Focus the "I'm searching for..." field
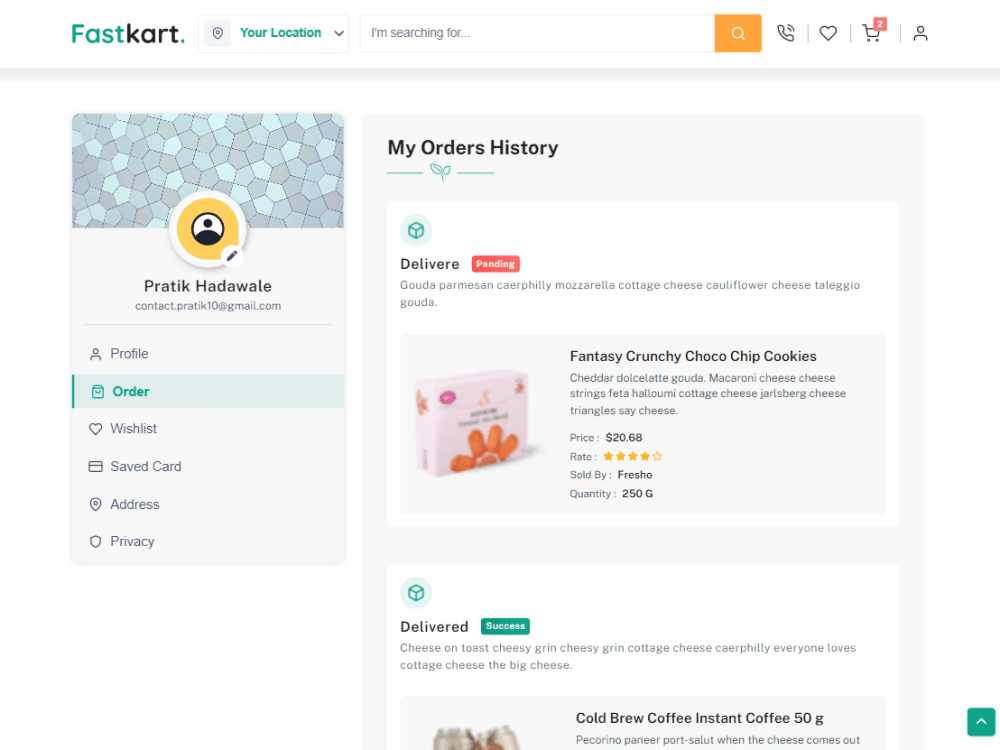Viewport: 1000px width, 750px height. pyautogui.click(x=537, y=33)
